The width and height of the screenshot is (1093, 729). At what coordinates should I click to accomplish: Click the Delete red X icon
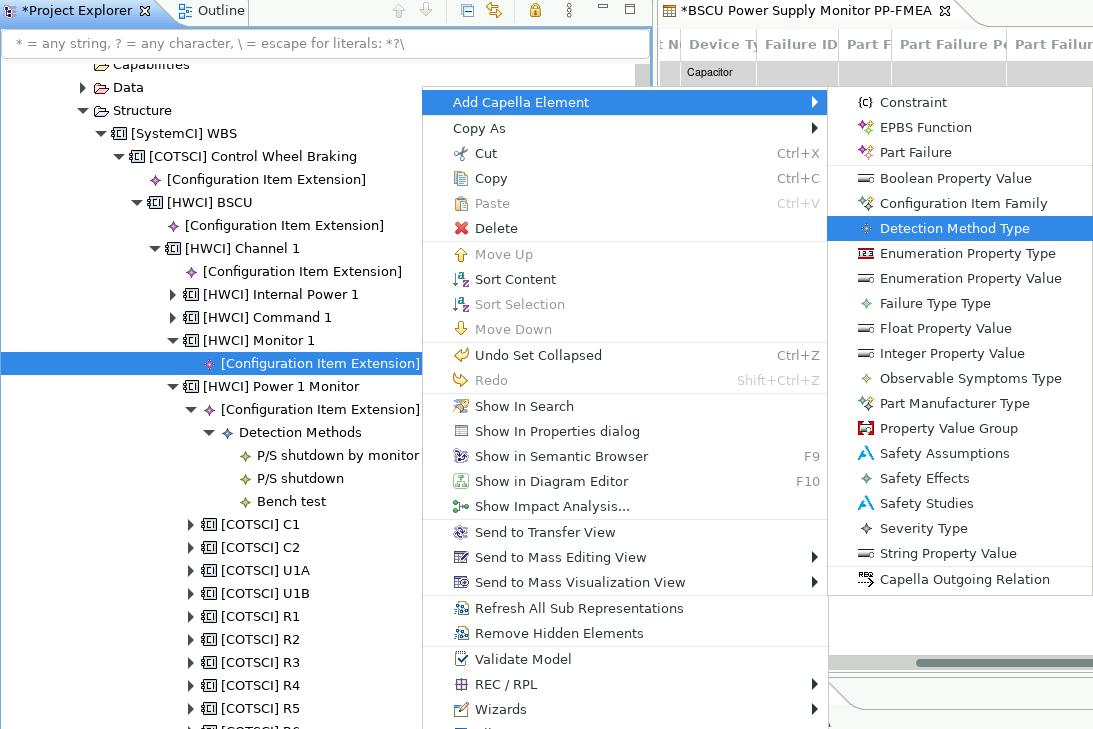click(x=461, y=229)
